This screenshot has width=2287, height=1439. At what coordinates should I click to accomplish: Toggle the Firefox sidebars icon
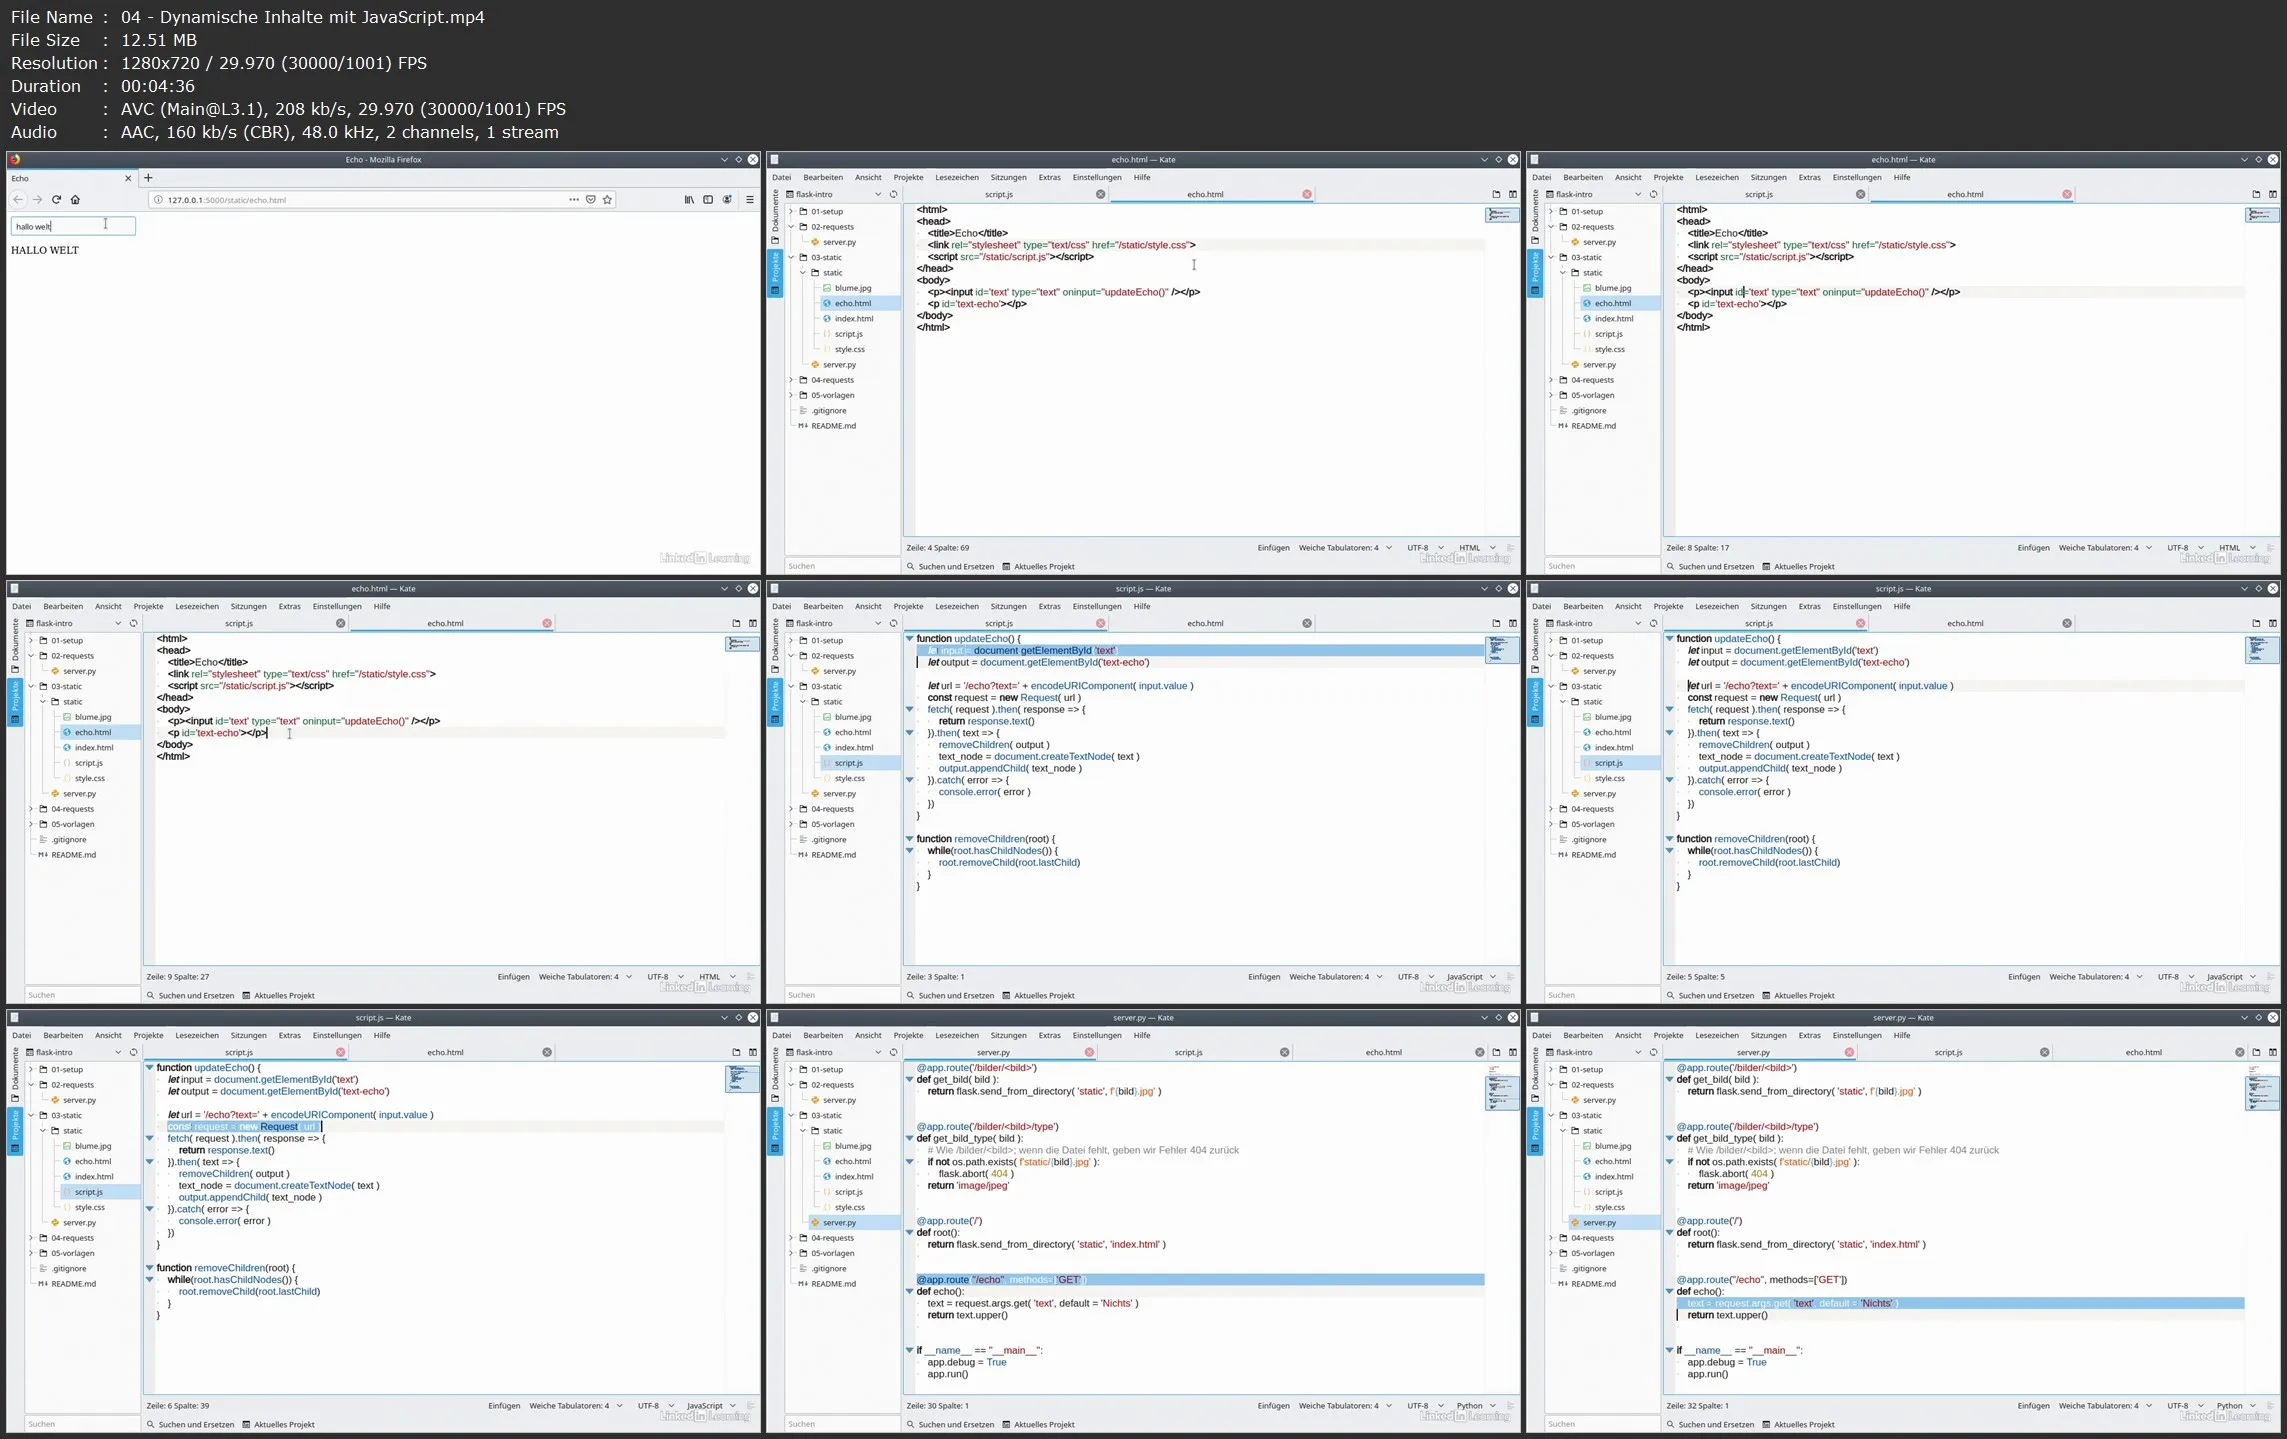(x=708, y=200)
